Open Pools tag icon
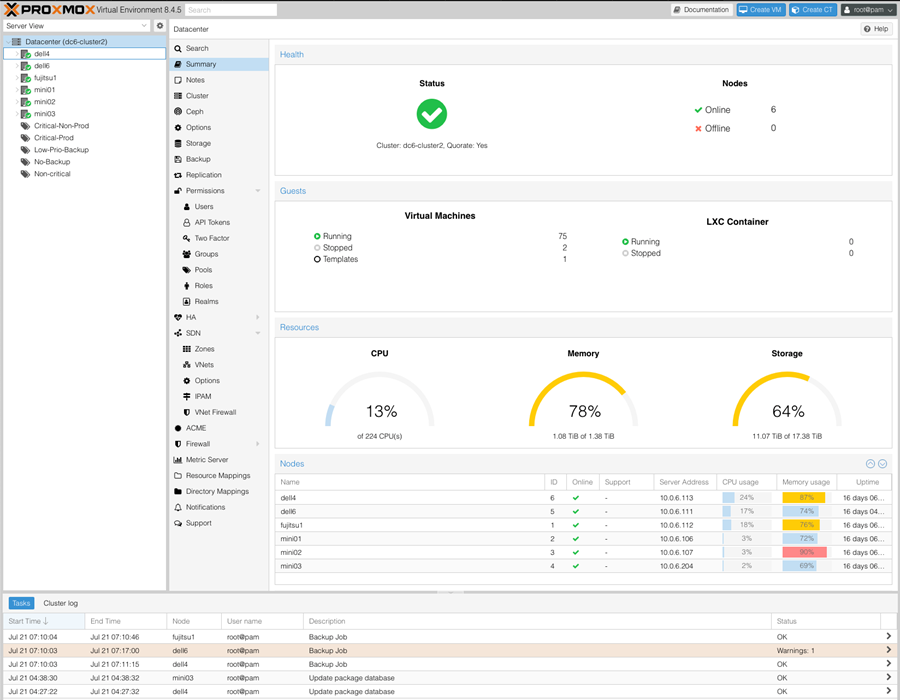The image size is (900, 700). (187, 270)
